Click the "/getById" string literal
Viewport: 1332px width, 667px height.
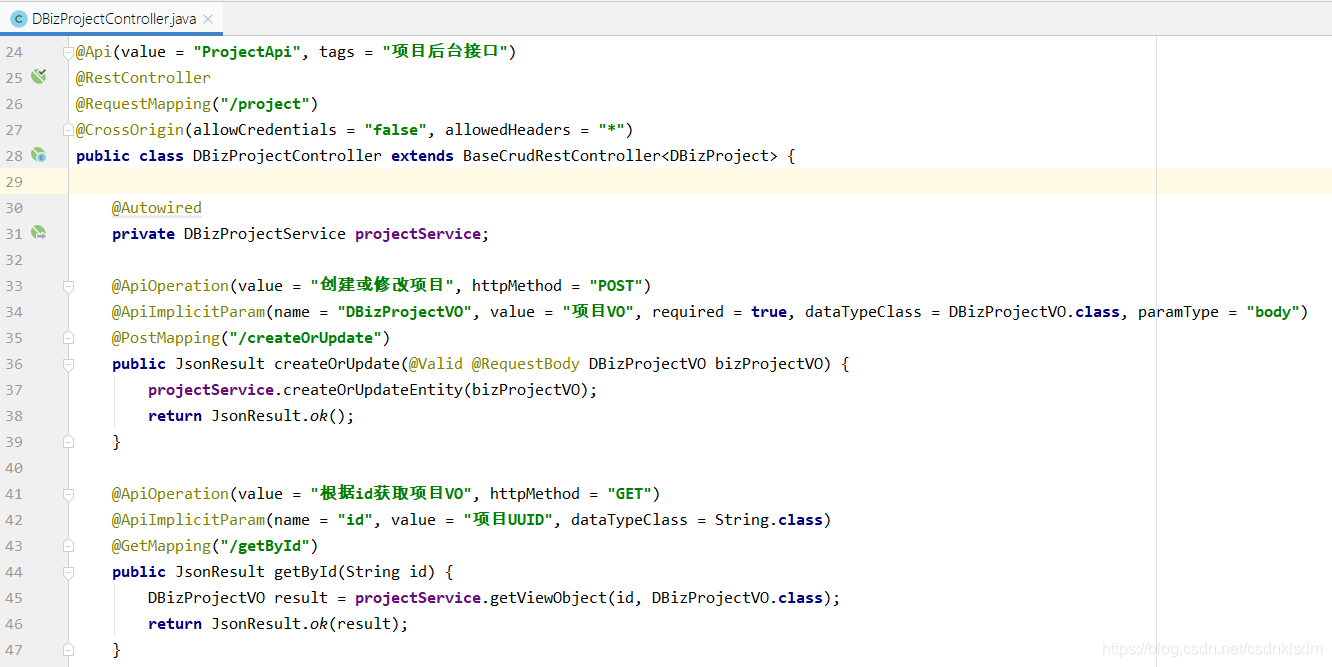pyautogui.click(x=265, y=545)
